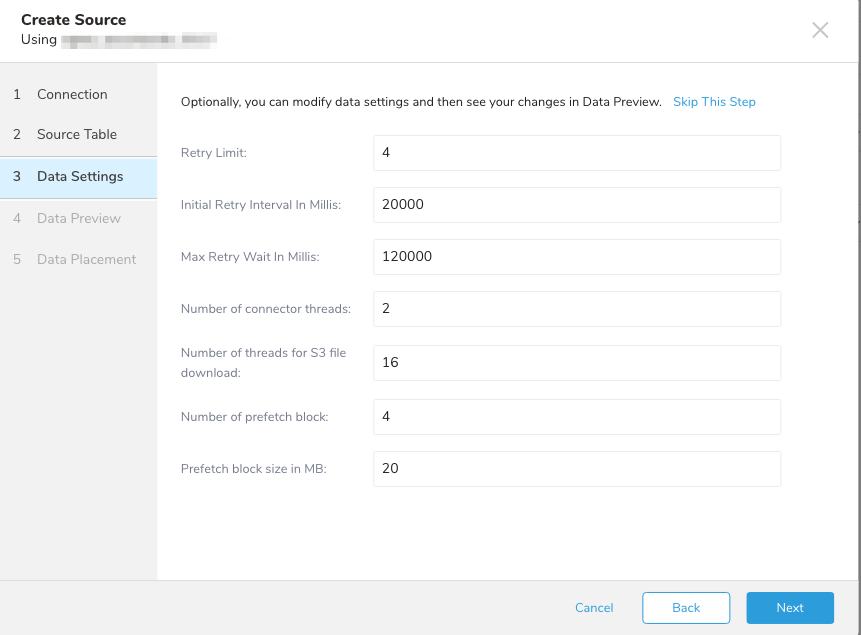Proceed with the Next button
Viewport: 861px width, 635px height.
pyautogui.click(x=789, y=608)
